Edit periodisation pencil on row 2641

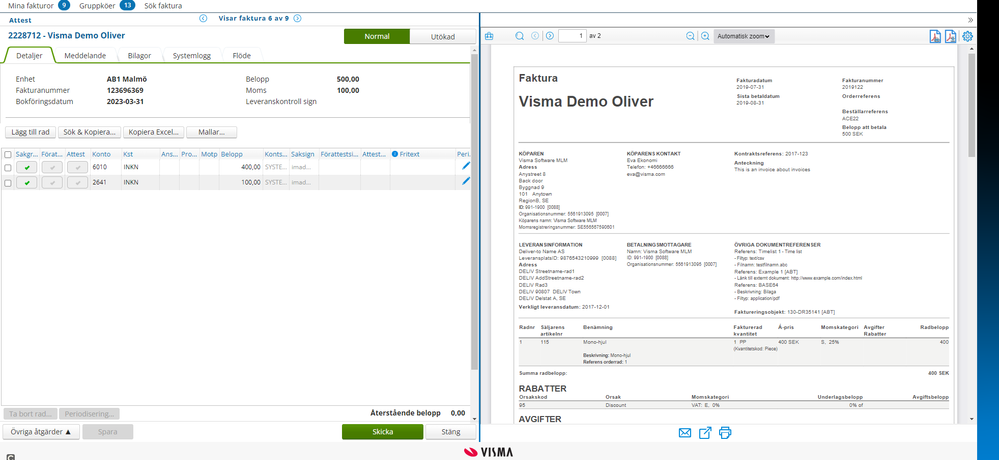[466, 182]
